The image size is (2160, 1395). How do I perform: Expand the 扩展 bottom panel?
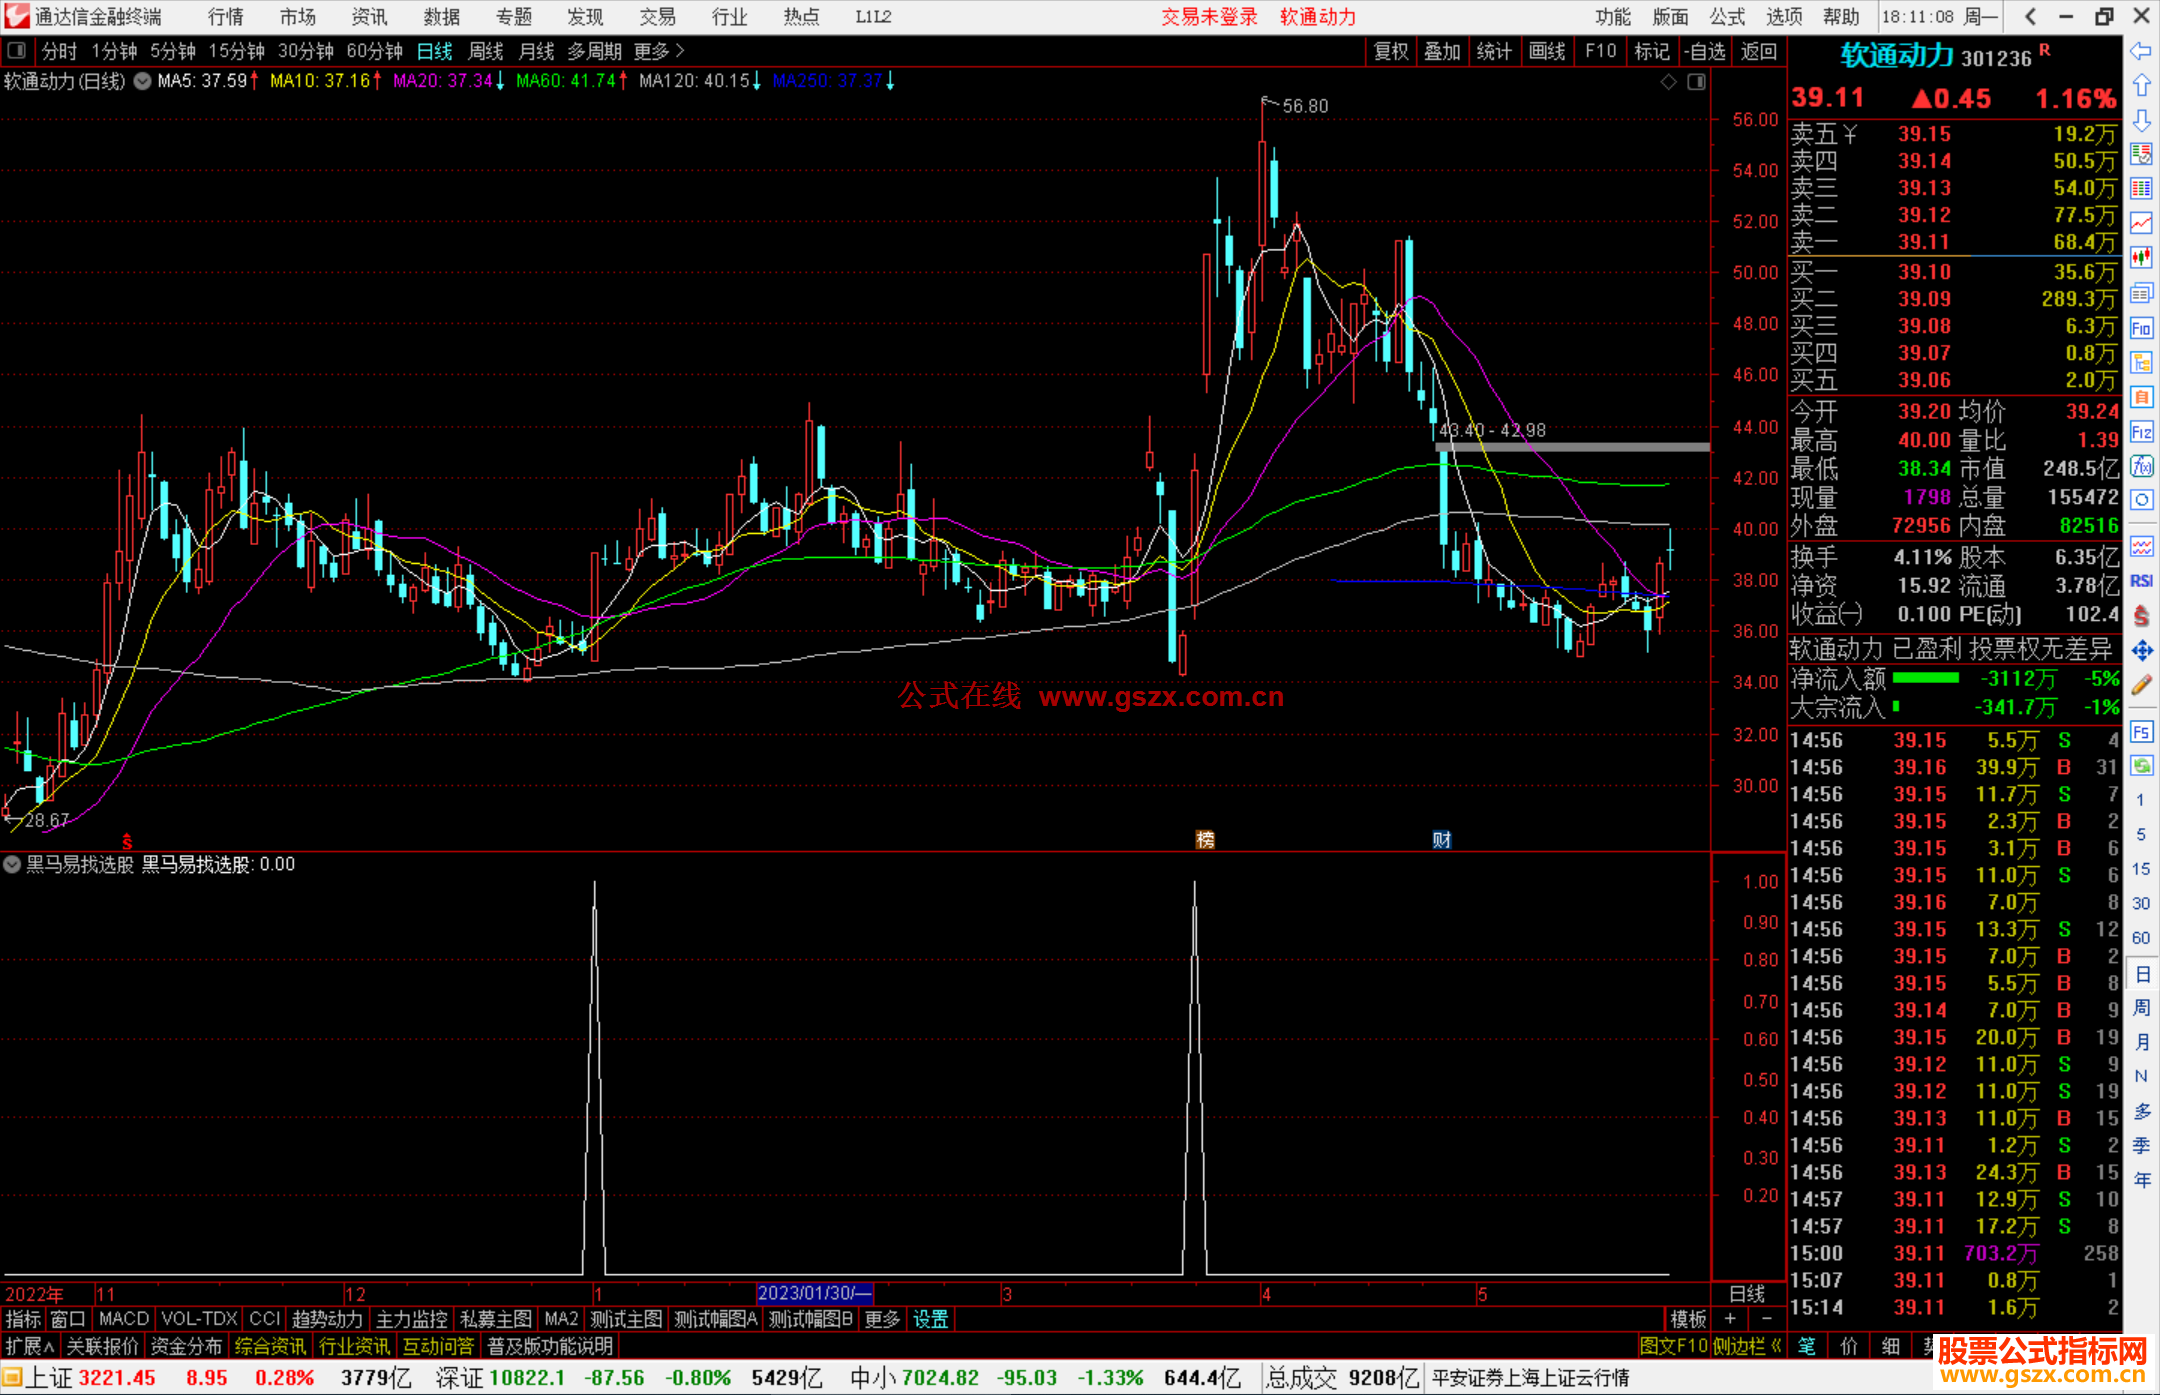point(29,1346)
